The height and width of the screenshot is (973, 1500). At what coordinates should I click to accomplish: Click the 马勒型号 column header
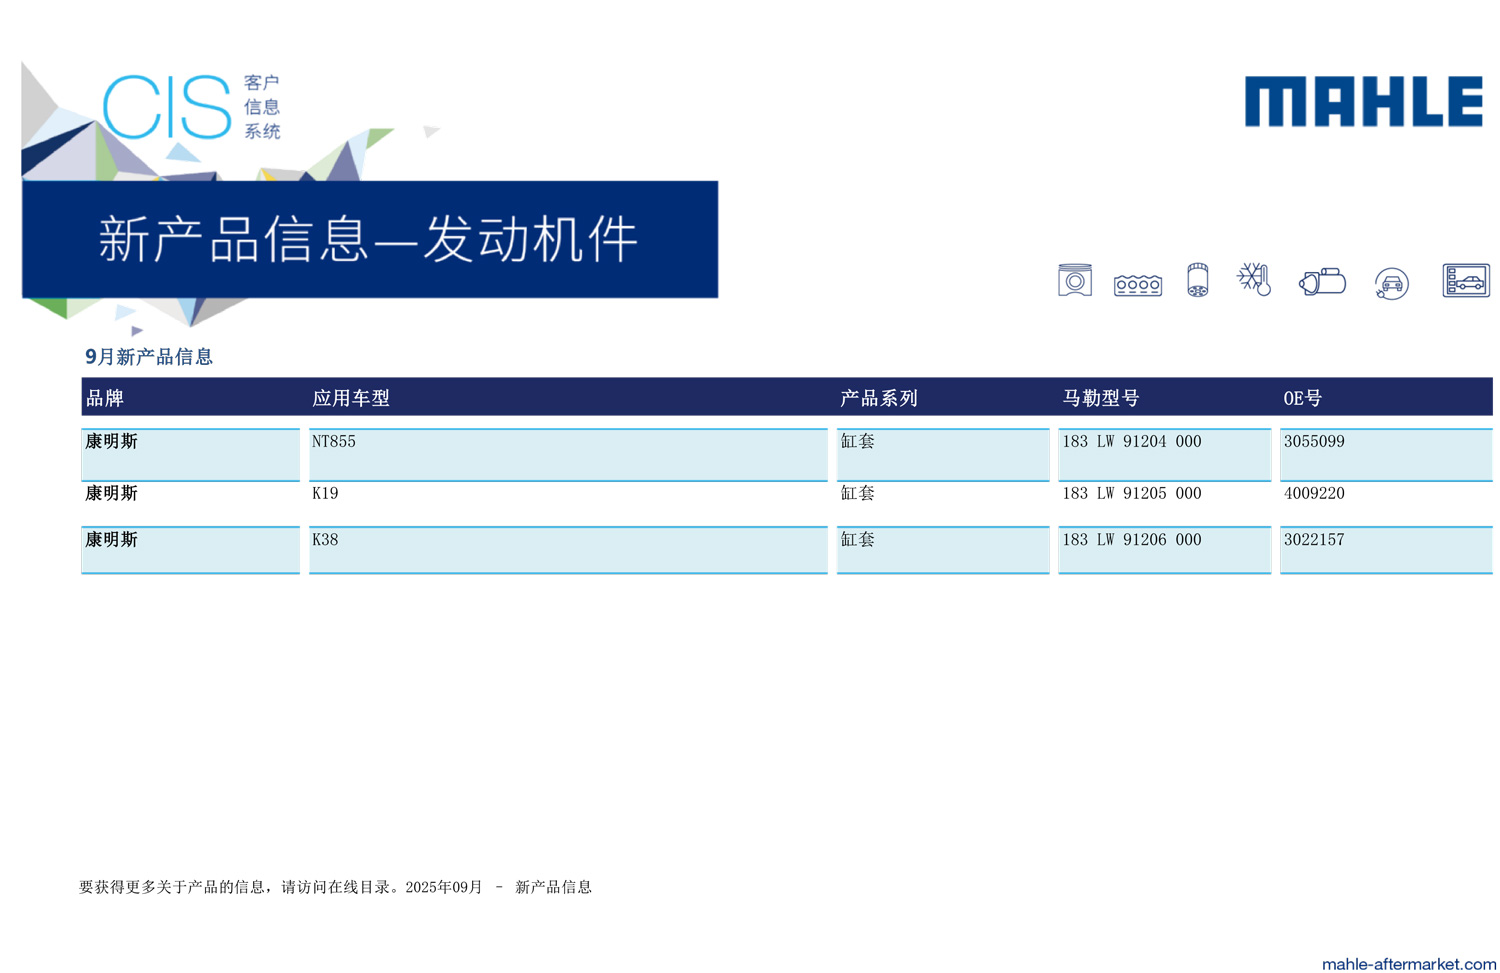1100,398
